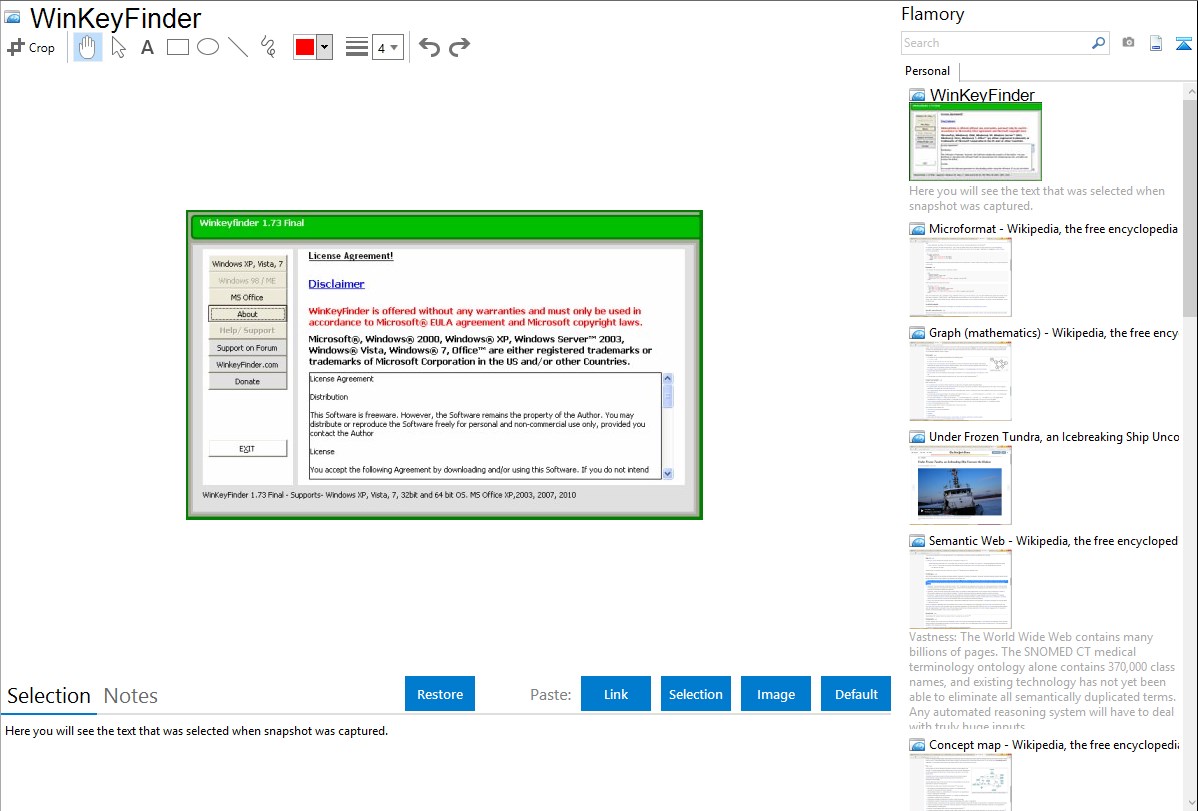Viewport: 1198px width, 811px height.
Task: Click the Microformat - Wikipedia title text
Action: point(1053,229)
